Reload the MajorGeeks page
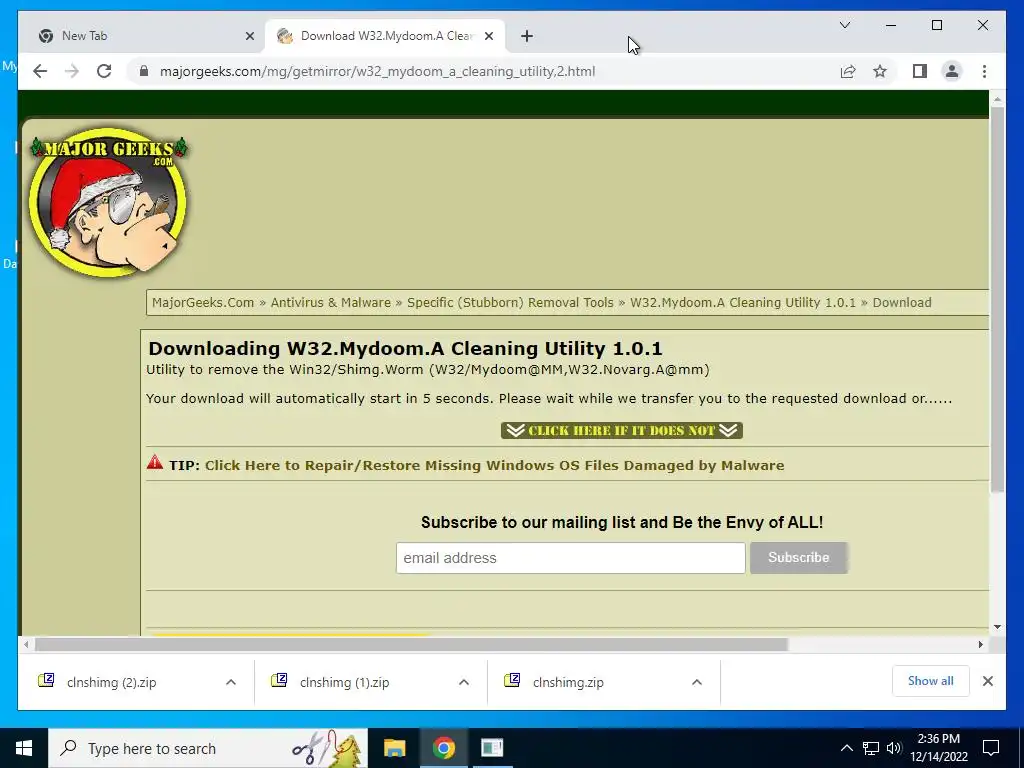The height and width of the screenshot is (768, 1024). pos(104,71)
